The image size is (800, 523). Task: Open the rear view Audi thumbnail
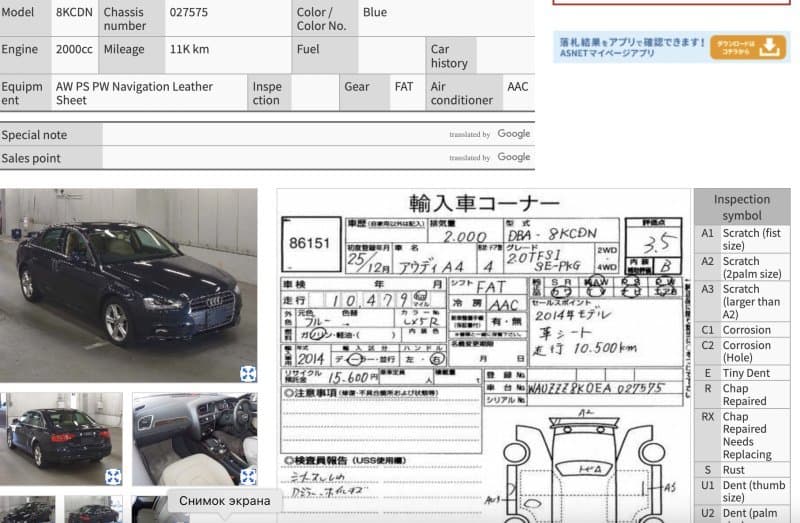click(x=61, y=439)
